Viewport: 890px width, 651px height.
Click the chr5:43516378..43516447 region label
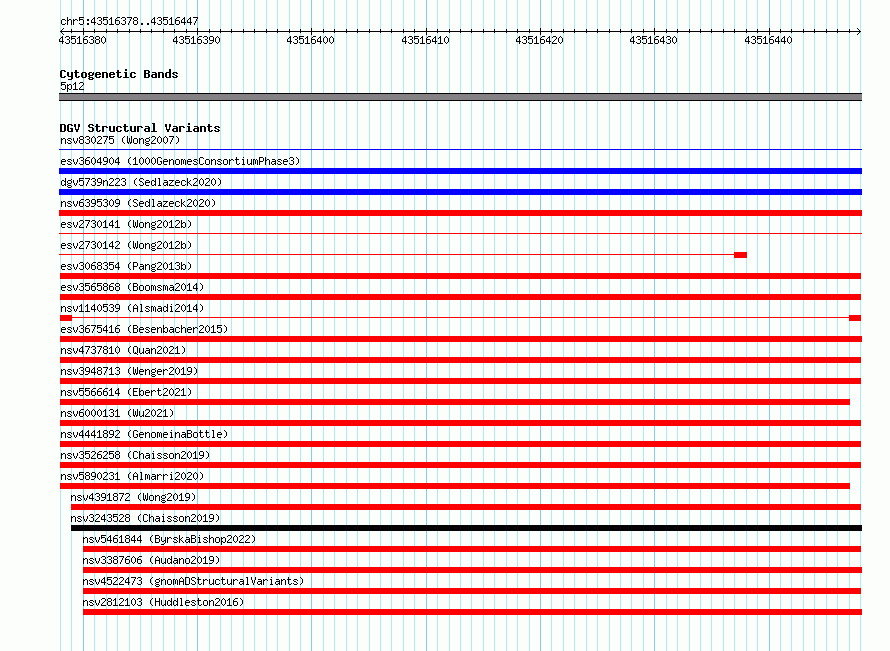click(129, 21)
